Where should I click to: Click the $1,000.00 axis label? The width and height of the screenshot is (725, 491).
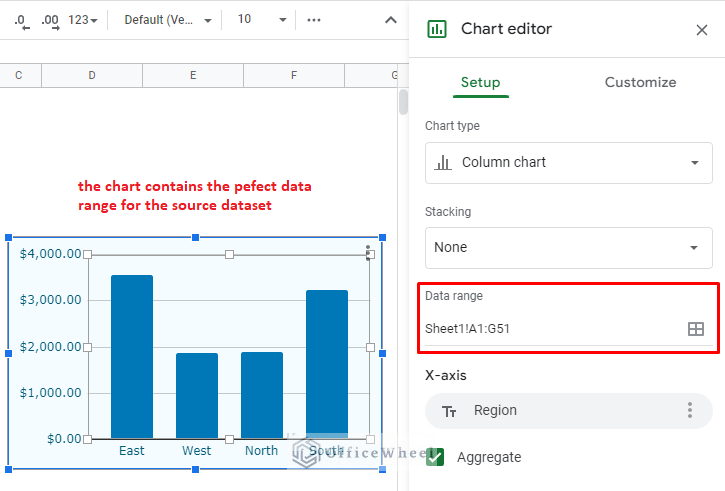(x=50, y=393)
